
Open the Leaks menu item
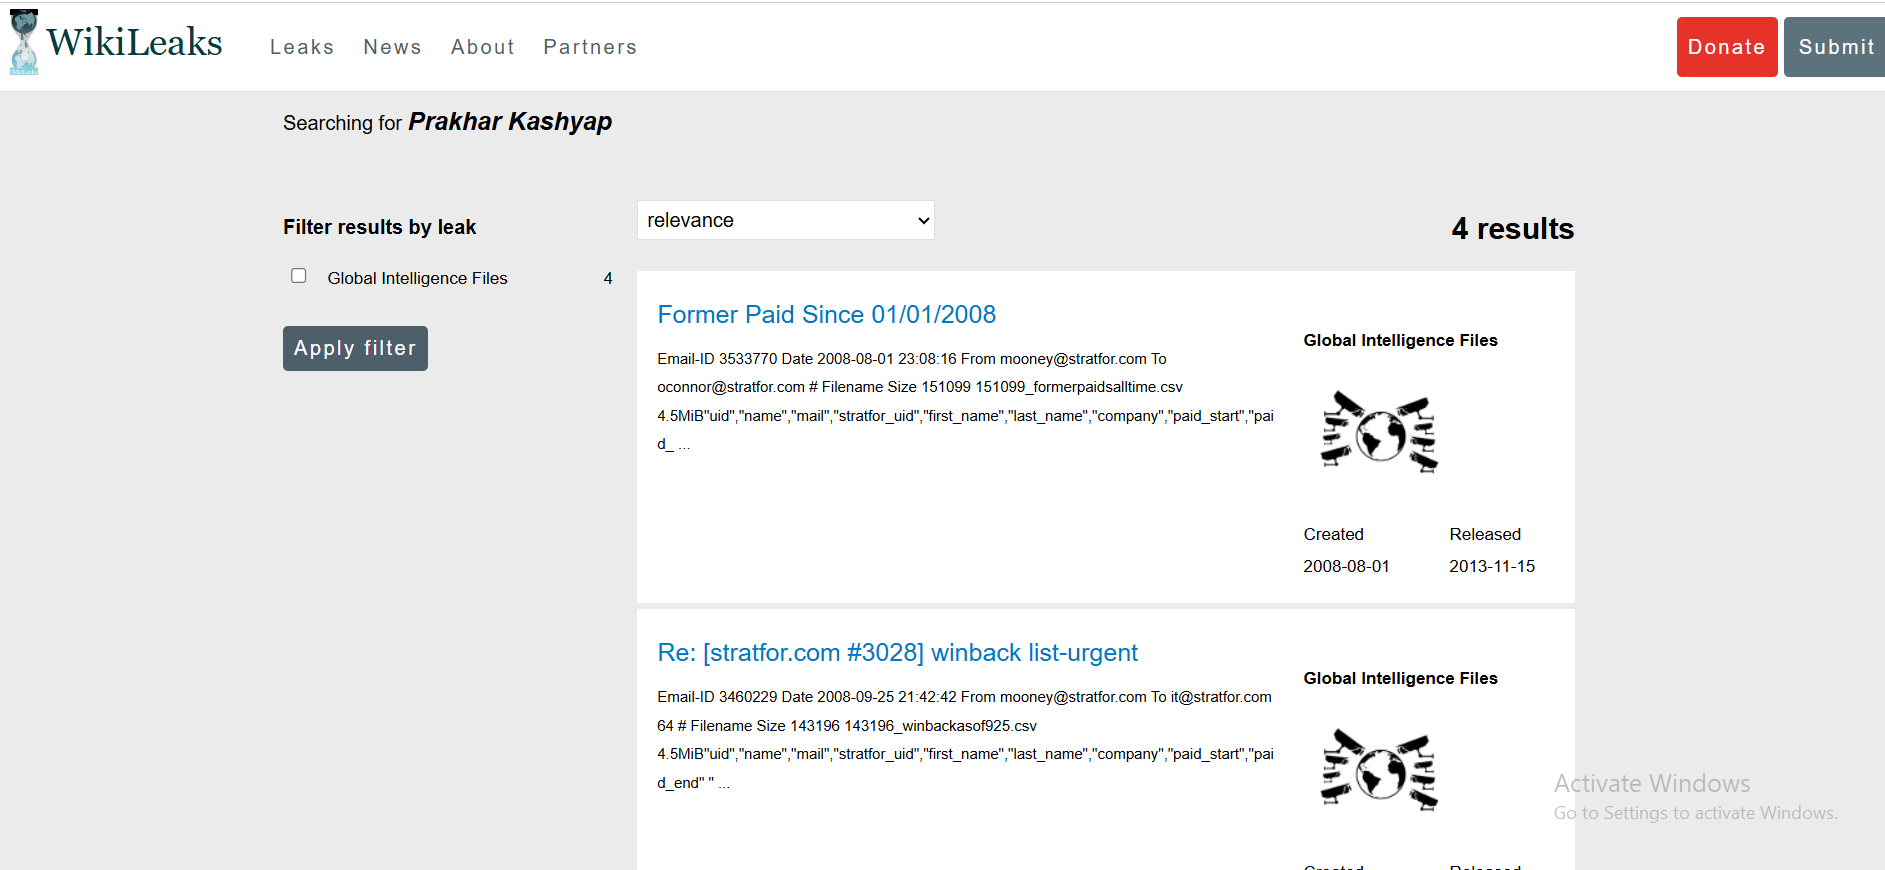click(302, 47)
